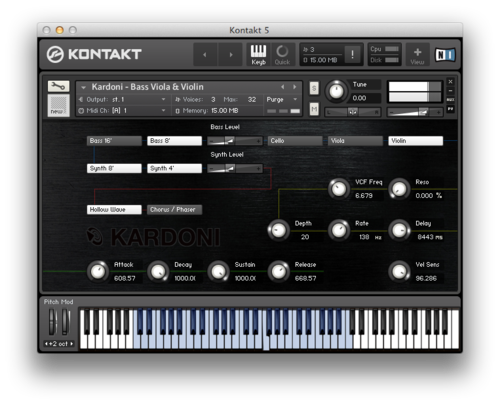Viewport: 500px width, 405px height.
Task: Click the Attack knob
Action: point(98,271)
